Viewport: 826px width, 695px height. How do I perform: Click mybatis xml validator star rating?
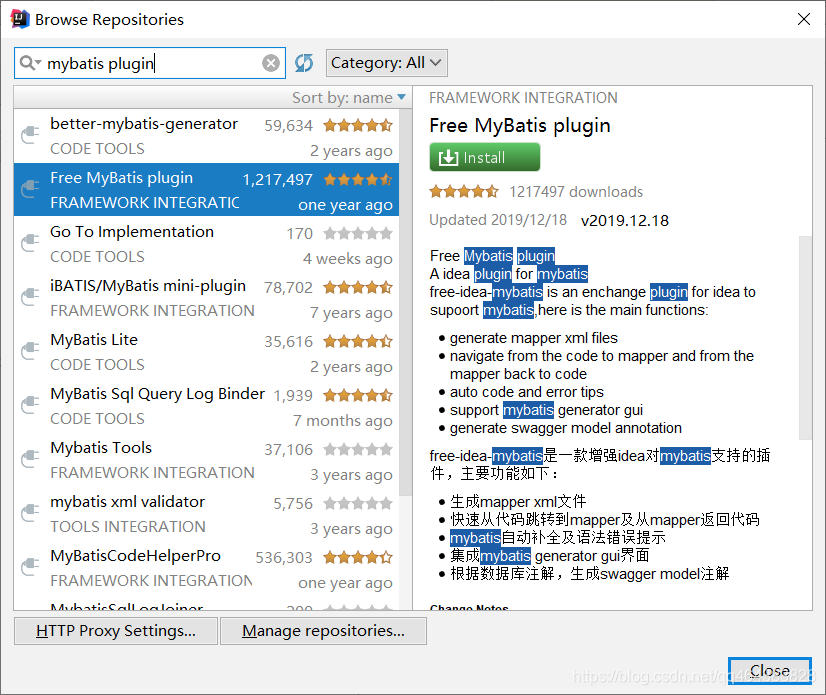(358, 503)
